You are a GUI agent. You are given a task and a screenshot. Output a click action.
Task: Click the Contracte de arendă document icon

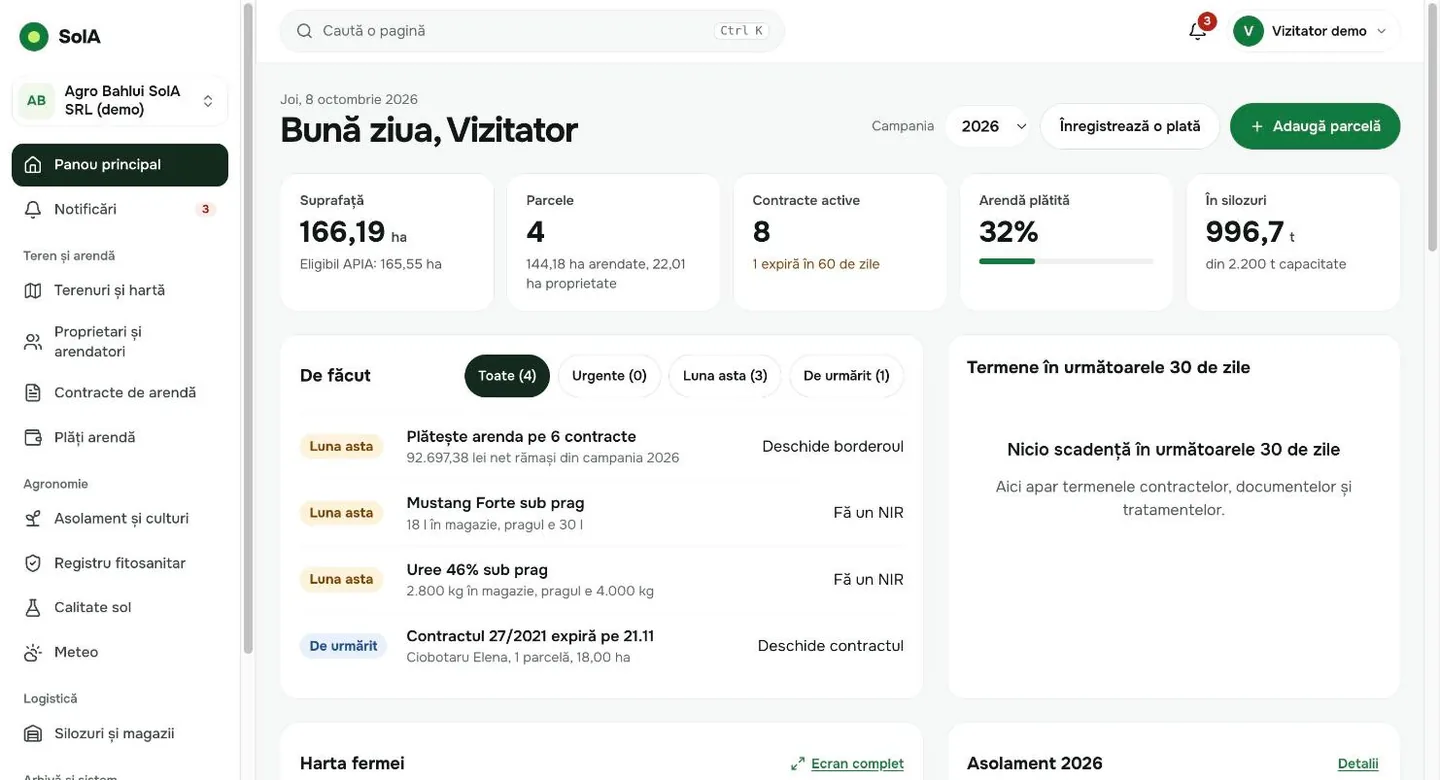33,393
